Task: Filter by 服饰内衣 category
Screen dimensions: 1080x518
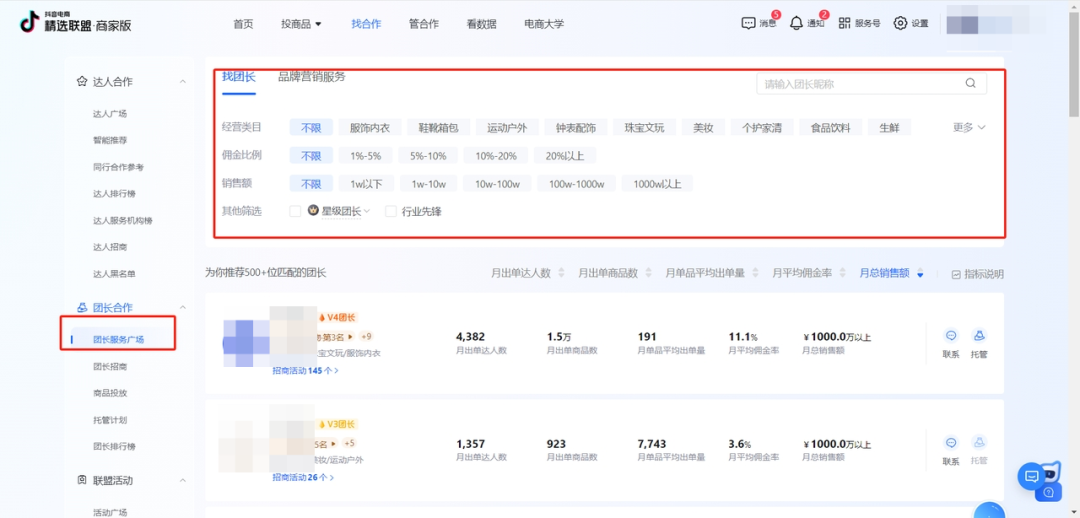Action: pos(370,127)
